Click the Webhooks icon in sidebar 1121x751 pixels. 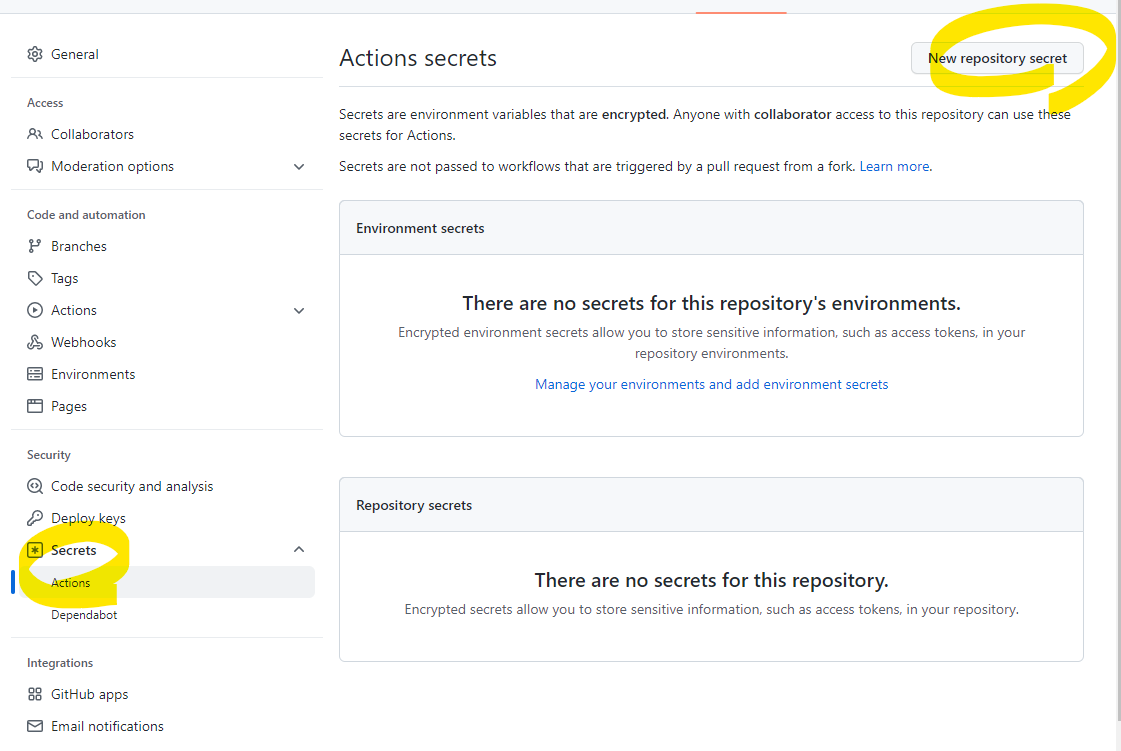point(34,342)
